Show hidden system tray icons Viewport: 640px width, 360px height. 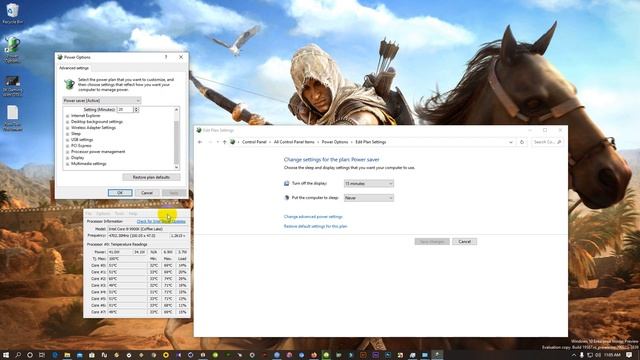click(x=574, y=355)
